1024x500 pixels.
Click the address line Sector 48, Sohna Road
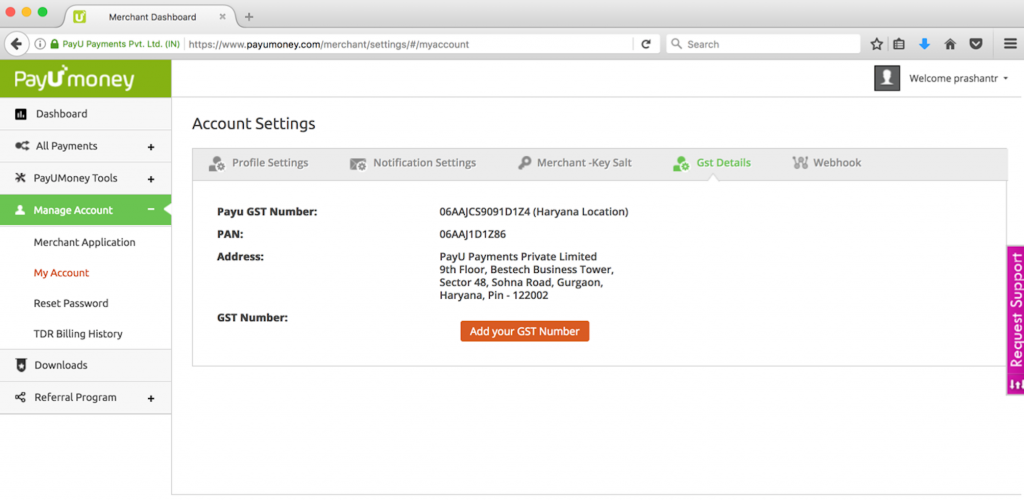(521, 283)
